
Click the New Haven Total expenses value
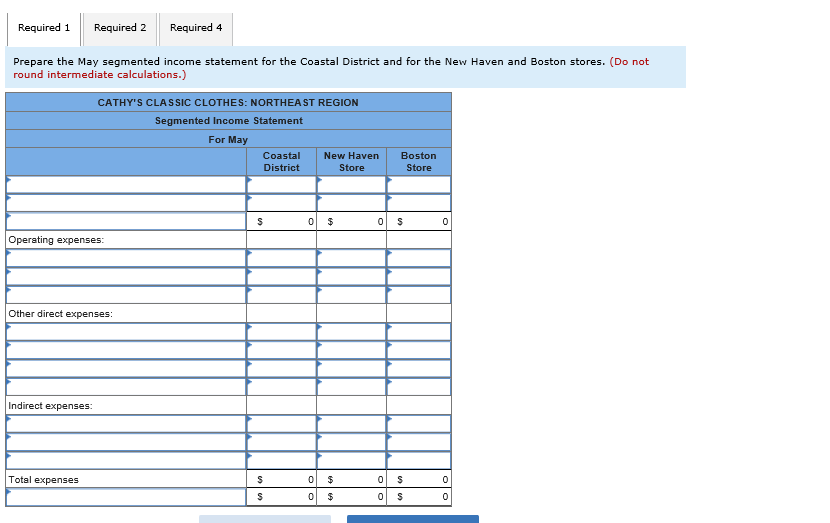(x=351, y=480)
